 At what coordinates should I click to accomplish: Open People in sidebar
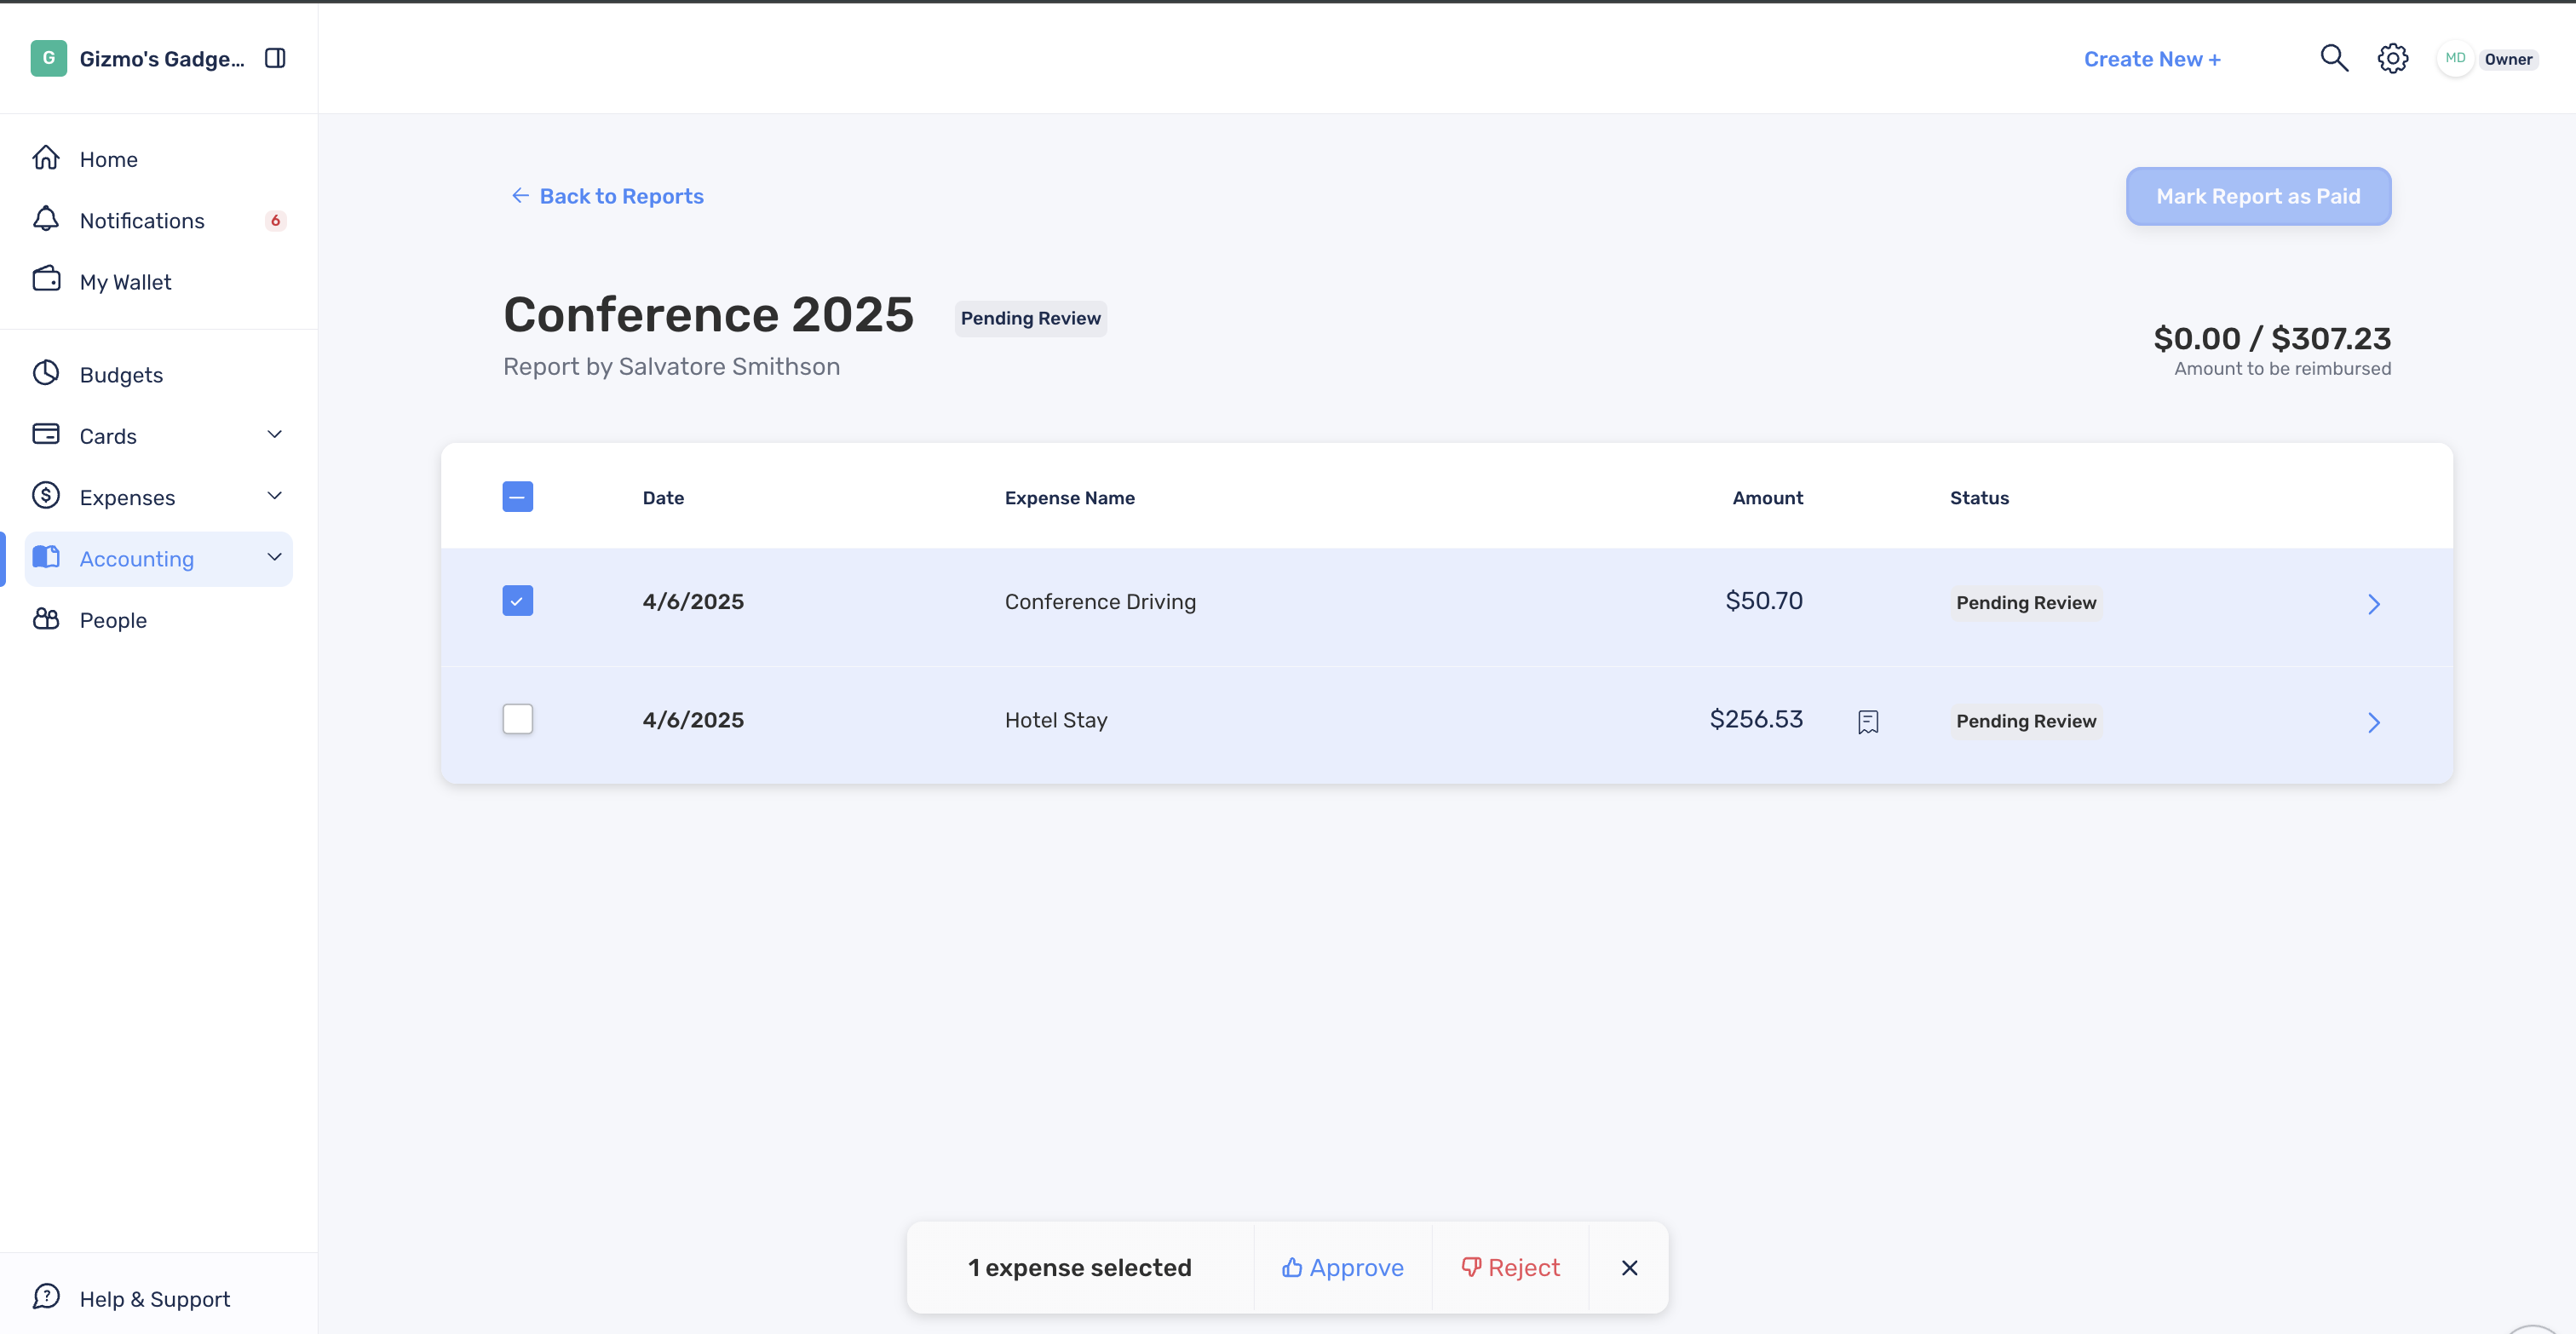pyautogui.click(x=113, y=620)
